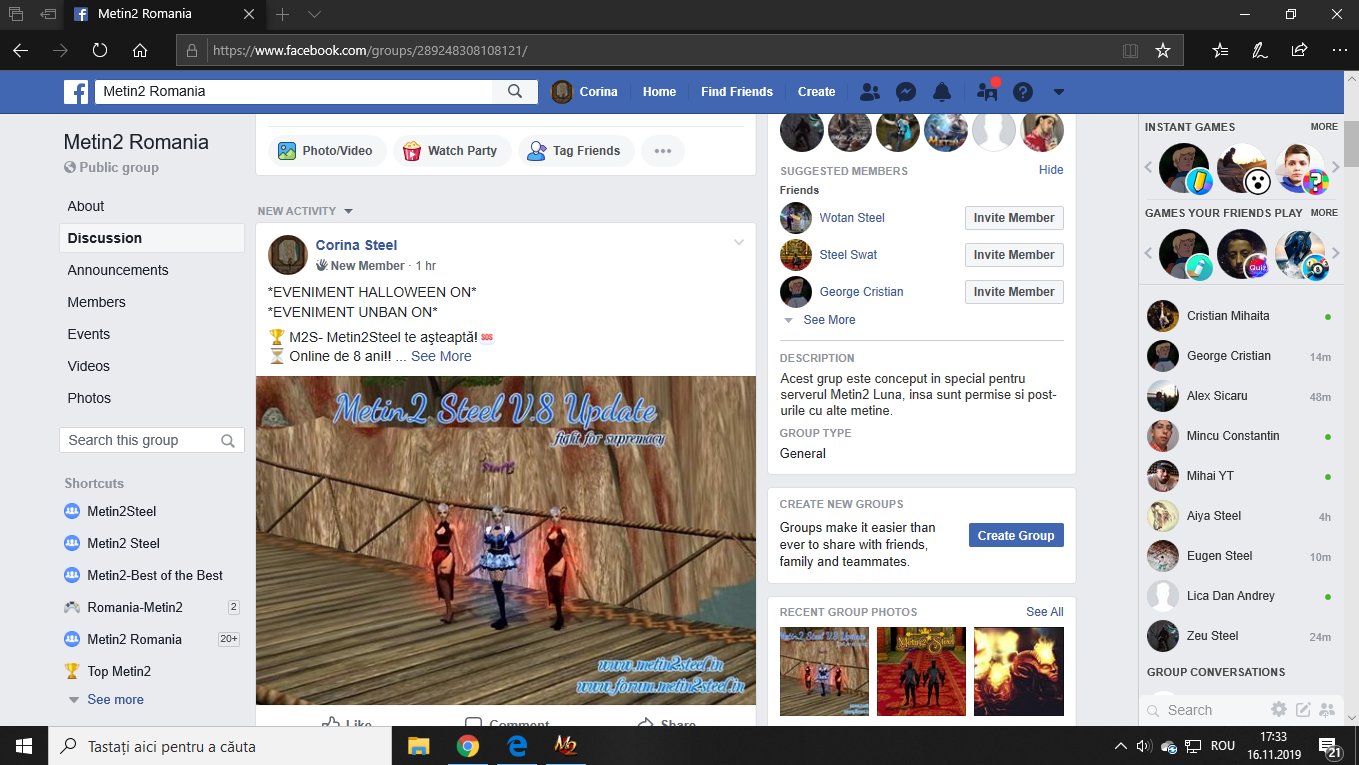Screen dimensions: 1359x765
Task: Expand Shortcuts See more
Action: pos(115,700)
